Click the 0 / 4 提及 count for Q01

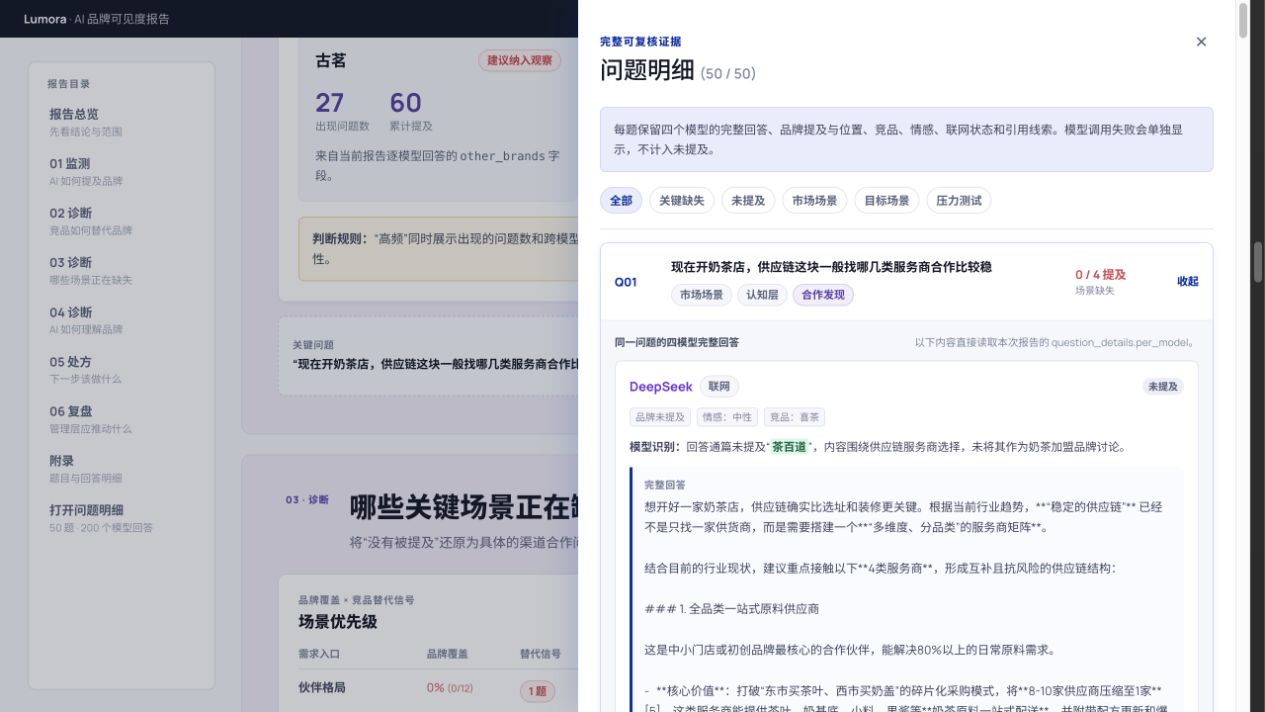point(1100,274)
